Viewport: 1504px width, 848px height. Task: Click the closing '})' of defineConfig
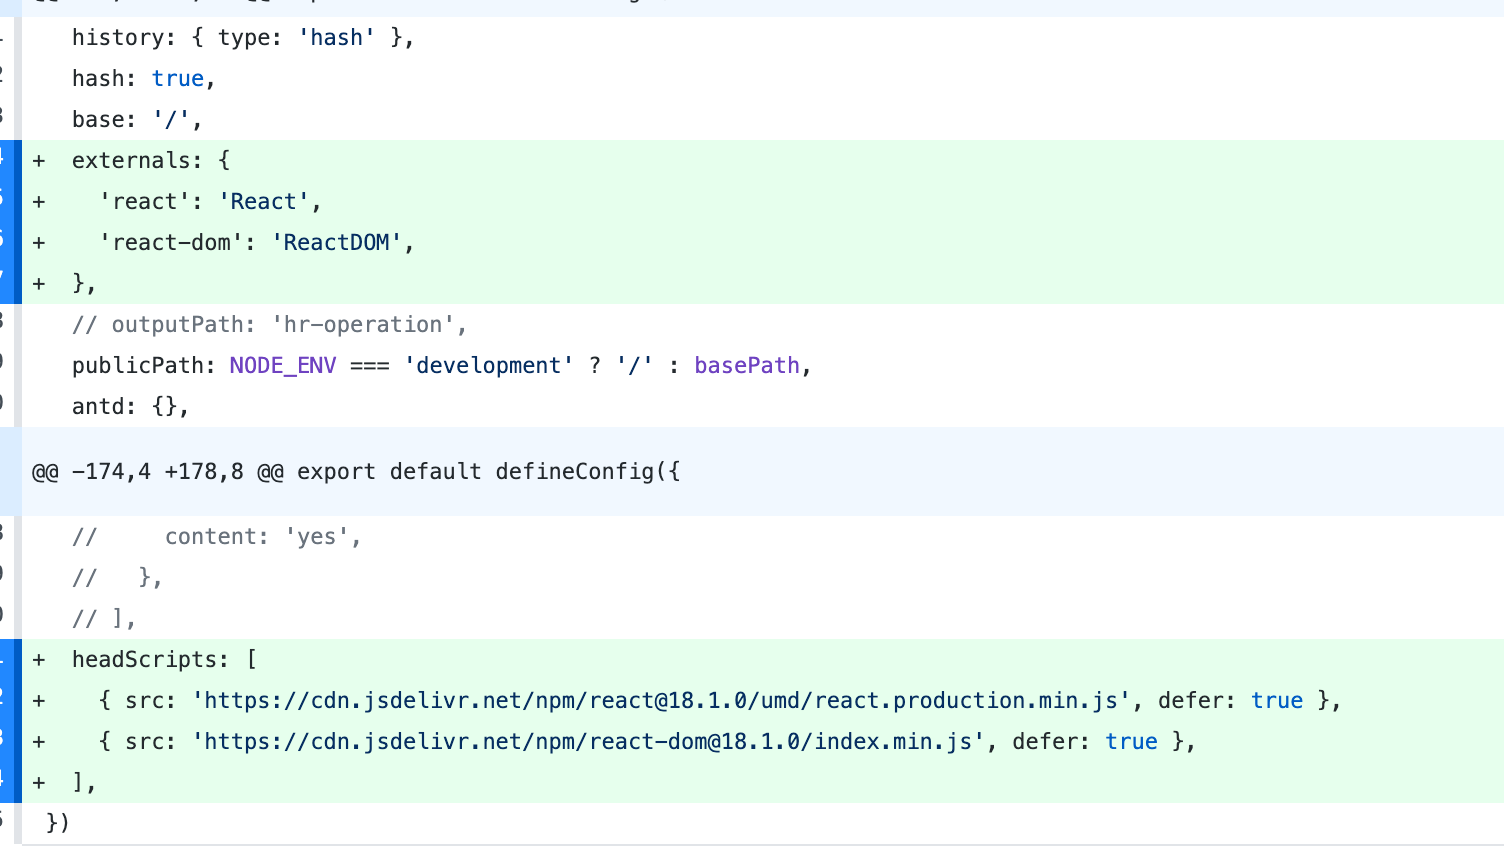pos(54,822)
